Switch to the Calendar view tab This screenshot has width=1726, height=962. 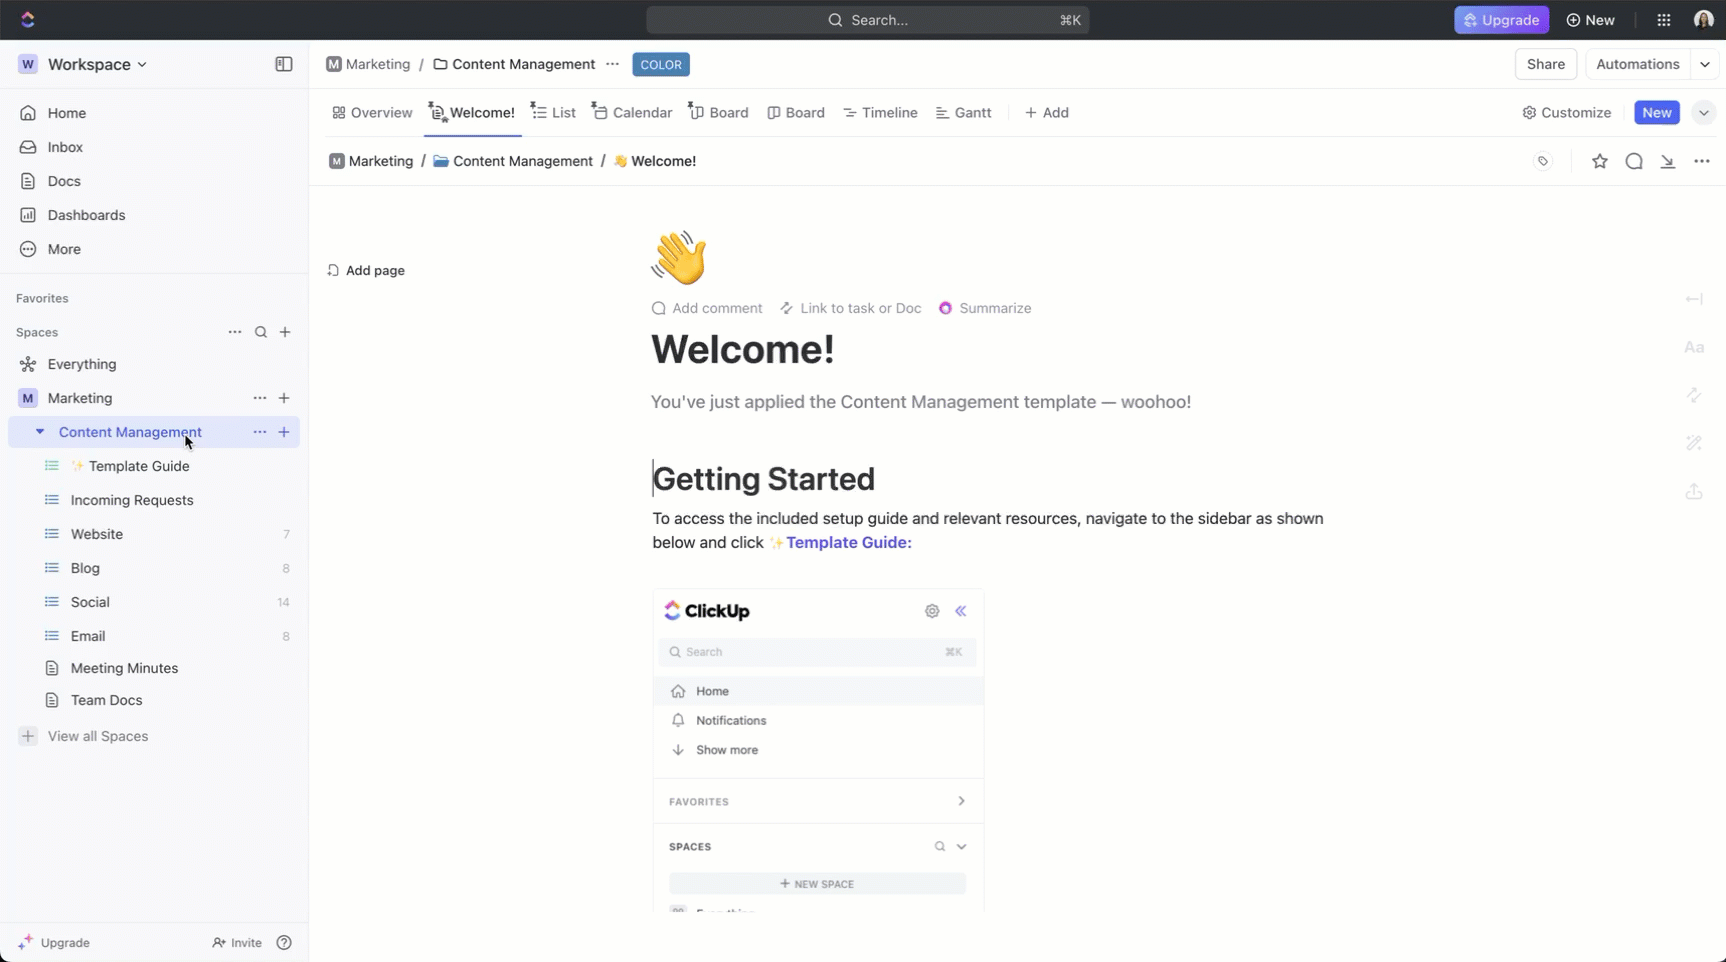[642, 112]
